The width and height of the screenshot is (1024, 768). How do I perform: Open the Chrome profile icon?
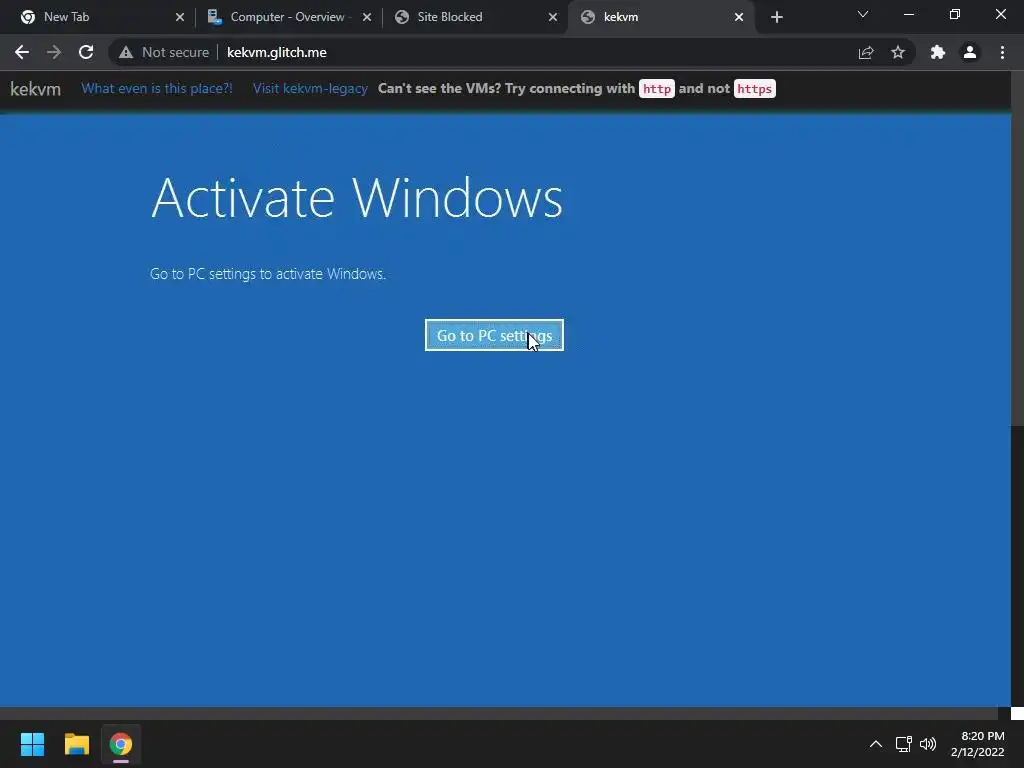point(970,52)
